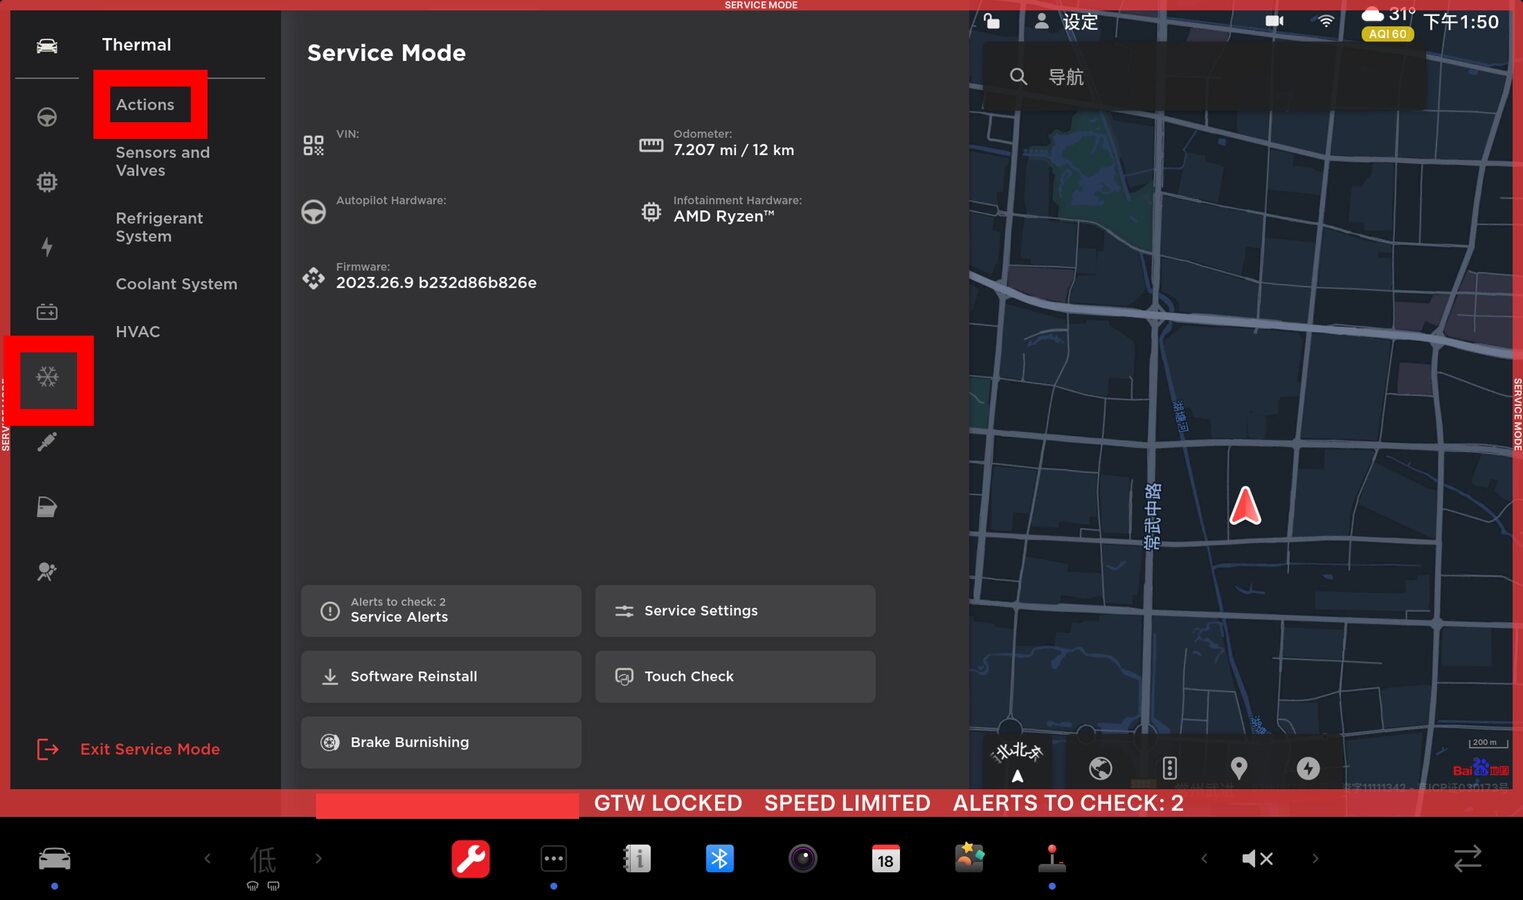Open the camera app in the dock
This screenshot has width=1523, height=900.
click(802, 858)
